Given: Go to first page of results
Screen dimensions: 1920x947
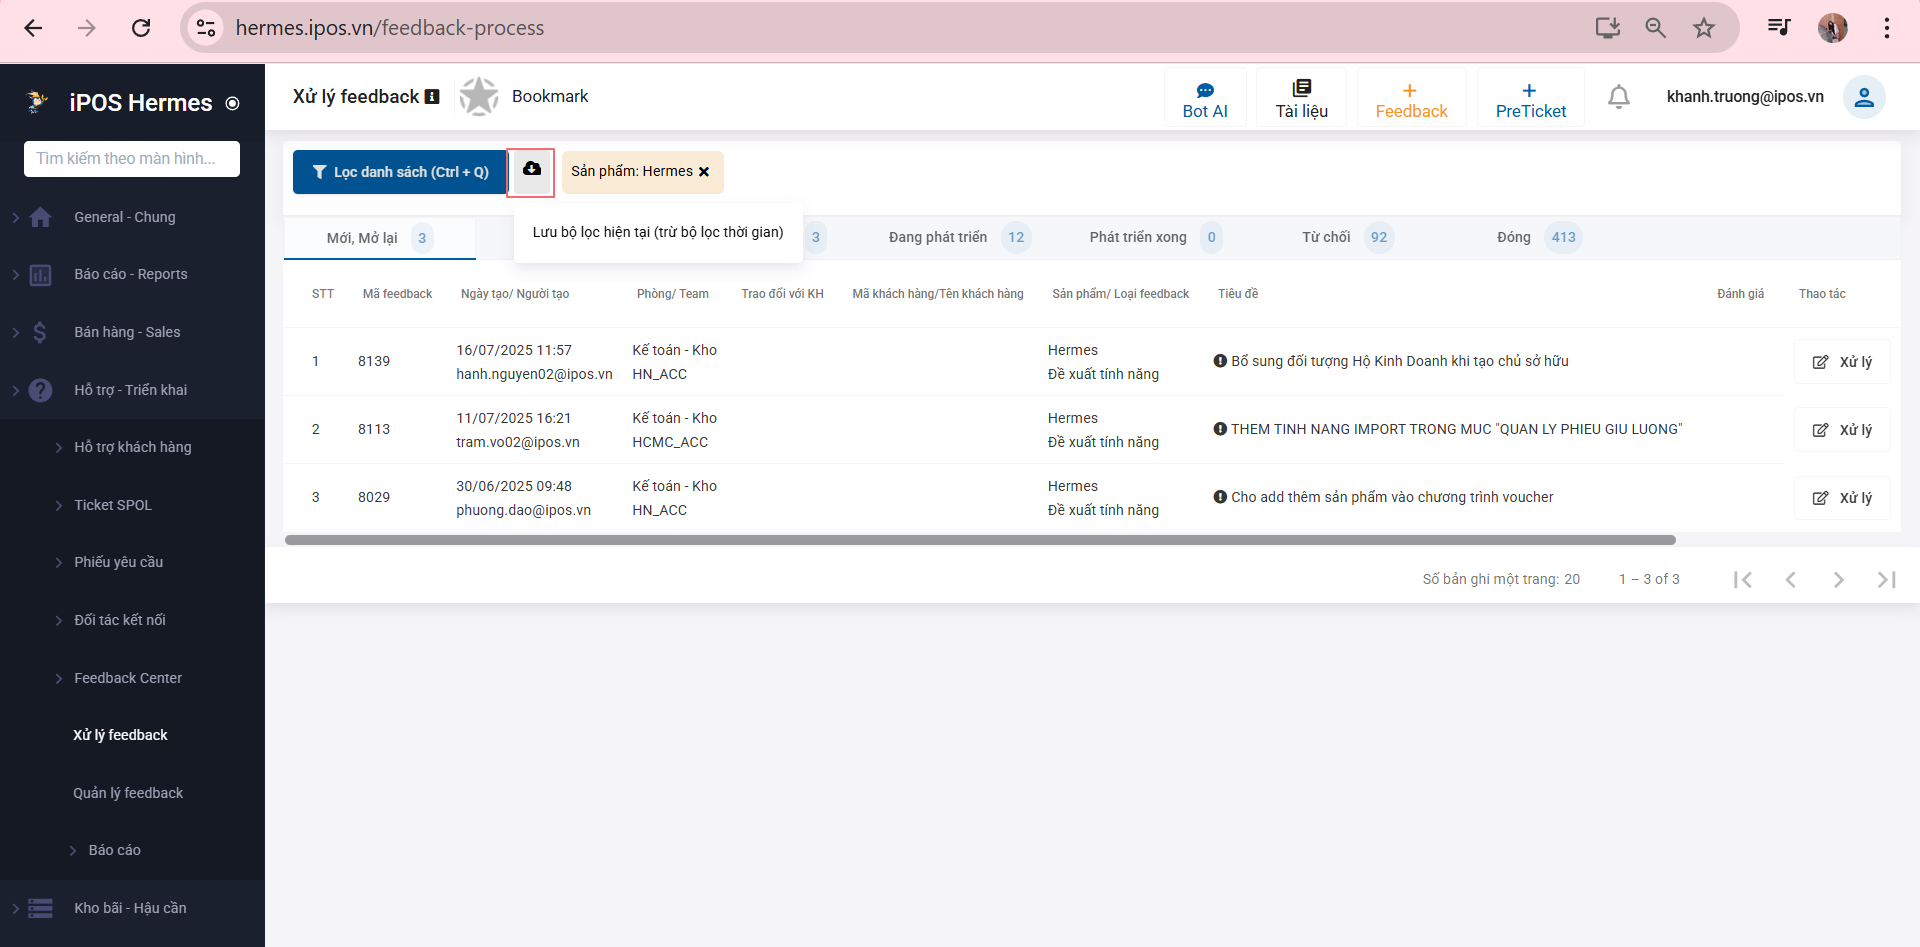Looking at the screenshot, I should click(1742, 580).
